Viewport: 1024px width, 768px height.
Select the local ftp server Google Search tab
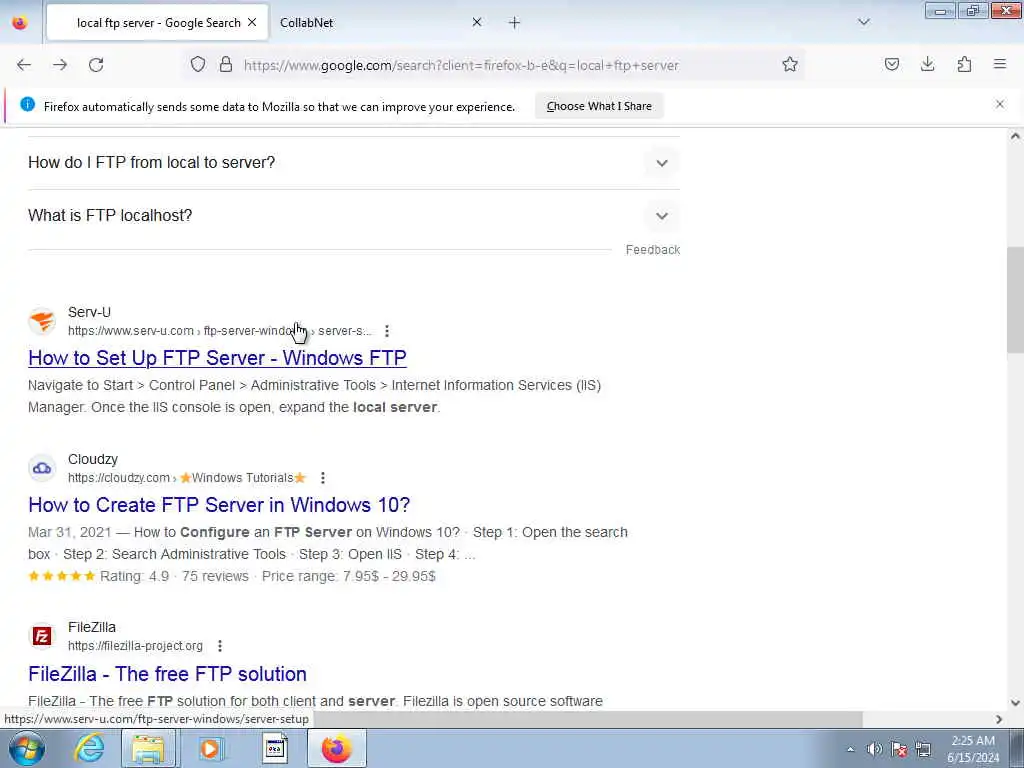158,23
